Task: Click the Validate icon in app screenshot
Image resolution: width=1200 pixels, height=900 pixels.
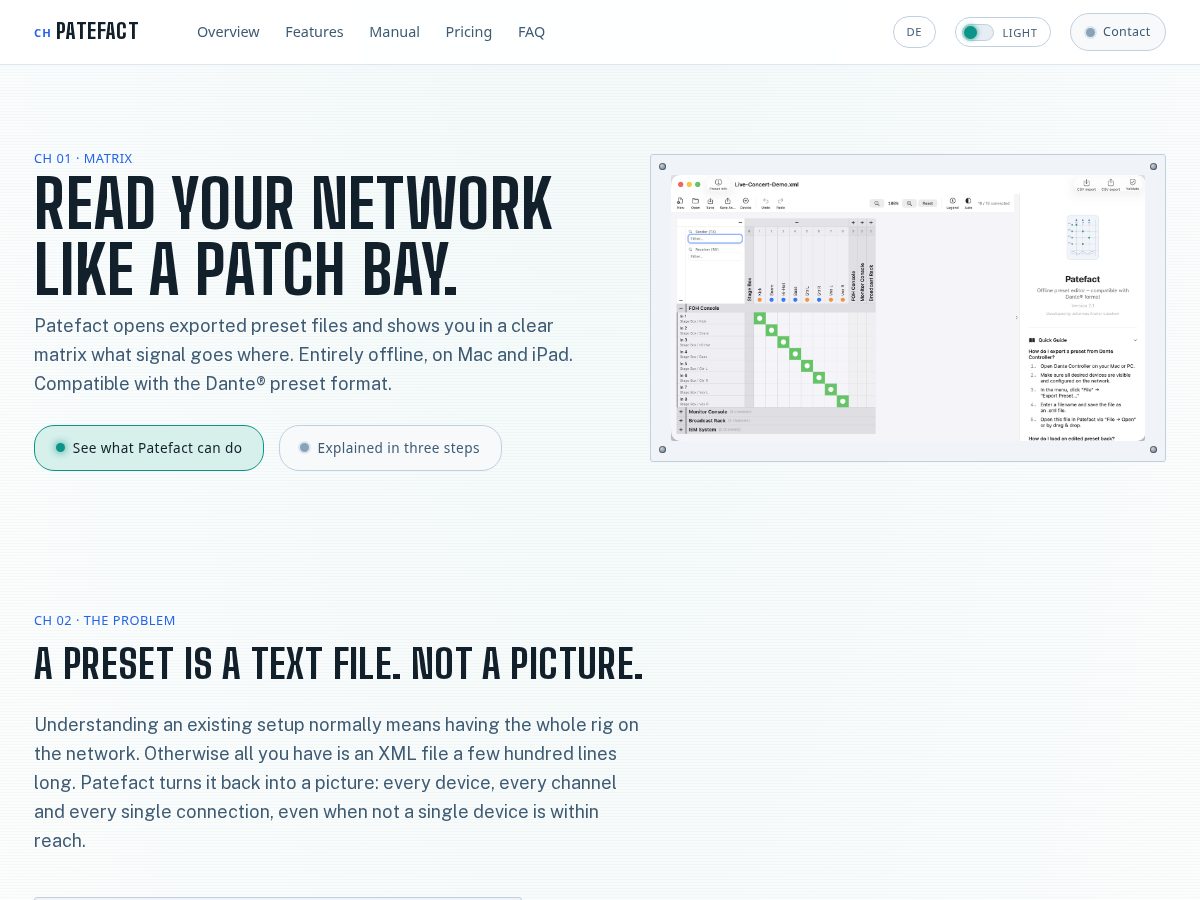Action: (x=1133, y=183)
